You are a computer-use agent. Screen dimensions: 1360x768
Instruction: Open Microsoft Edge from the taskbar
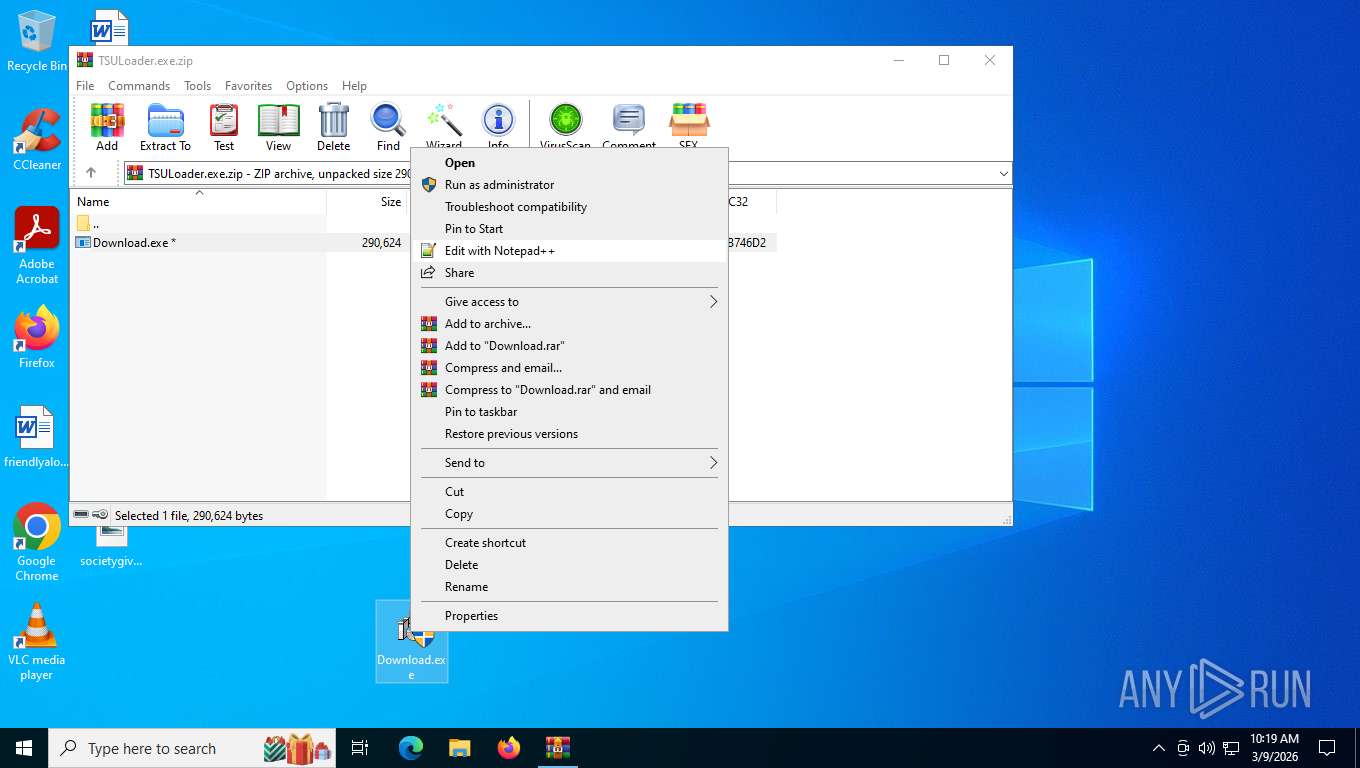411,748
